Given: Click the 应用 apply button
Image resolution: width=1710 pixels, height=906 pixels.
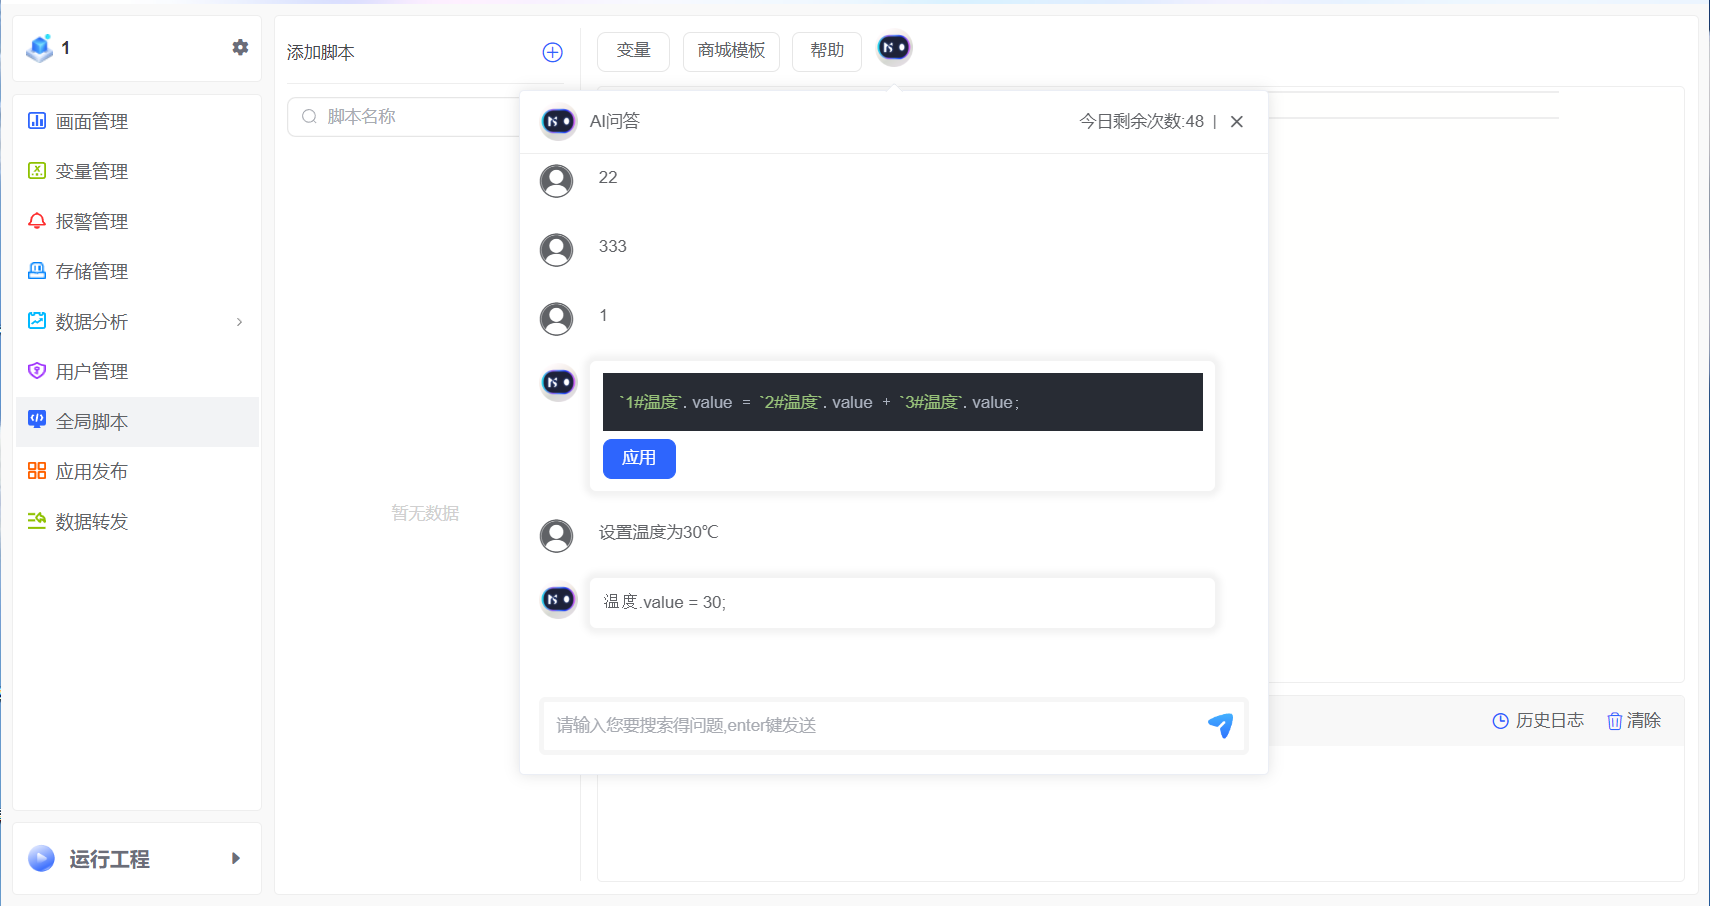Looking at the screenshot, I should tap(639, 459).
